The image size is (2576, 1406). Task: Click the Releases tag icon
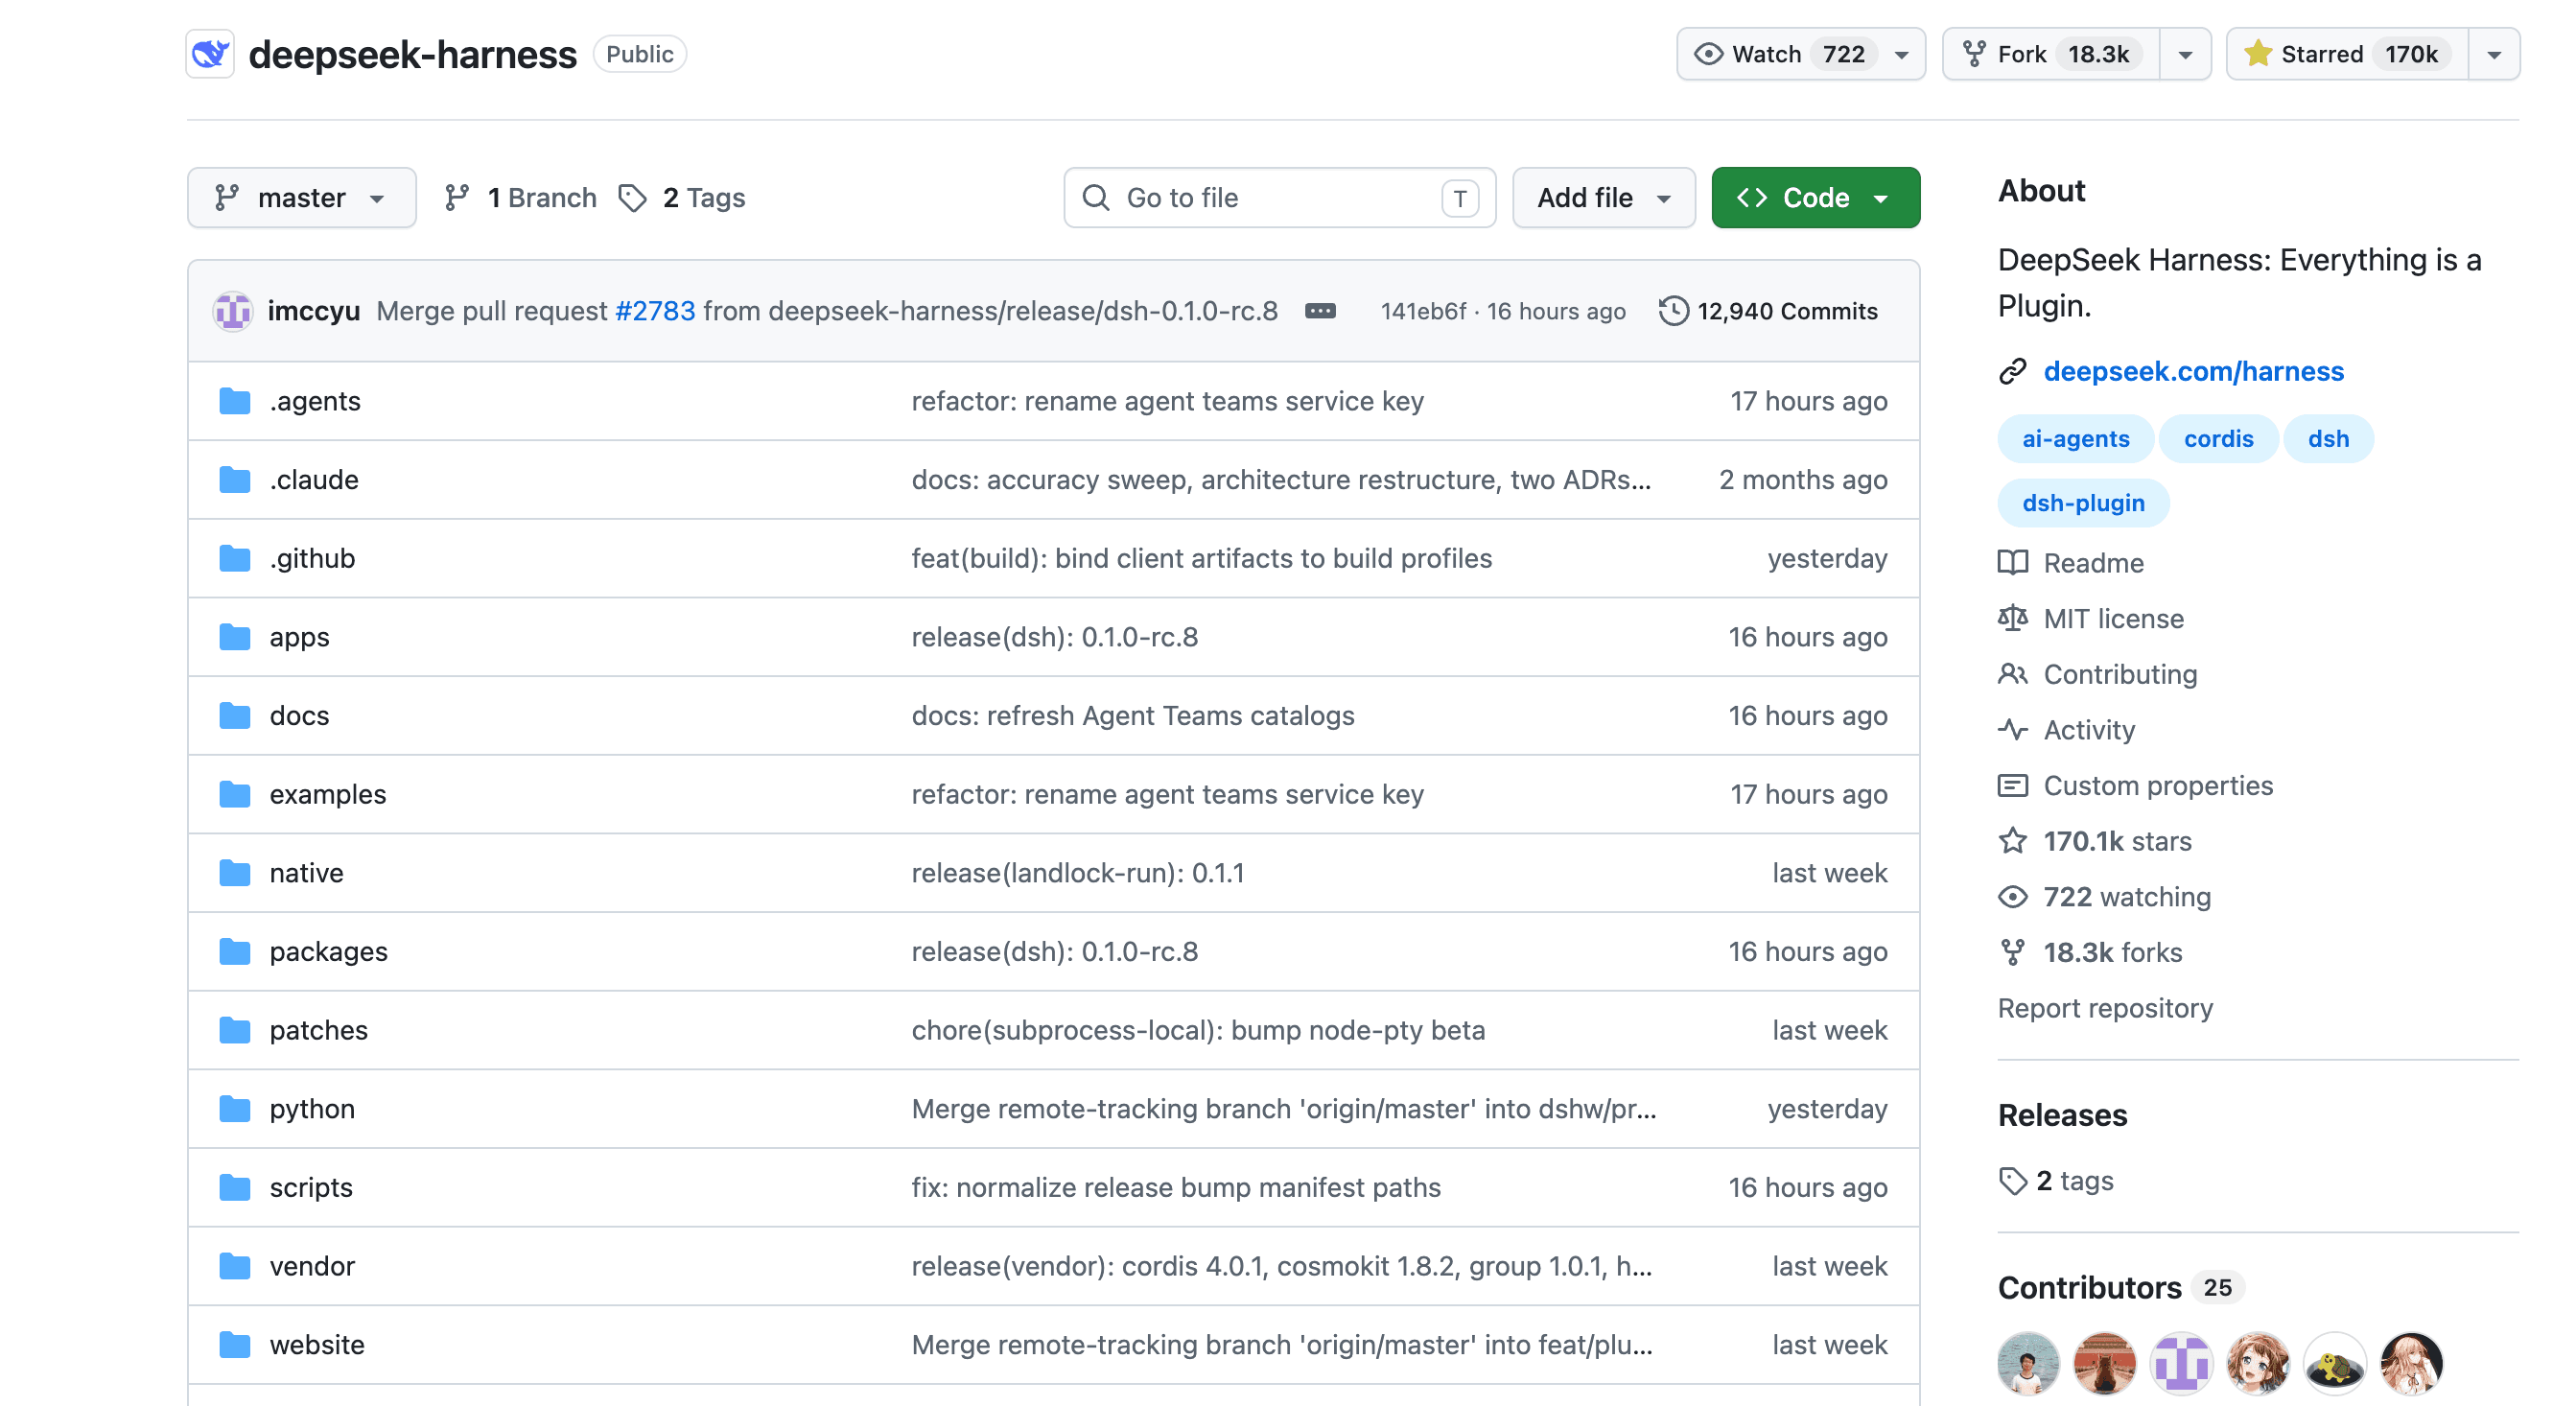2012,1181
